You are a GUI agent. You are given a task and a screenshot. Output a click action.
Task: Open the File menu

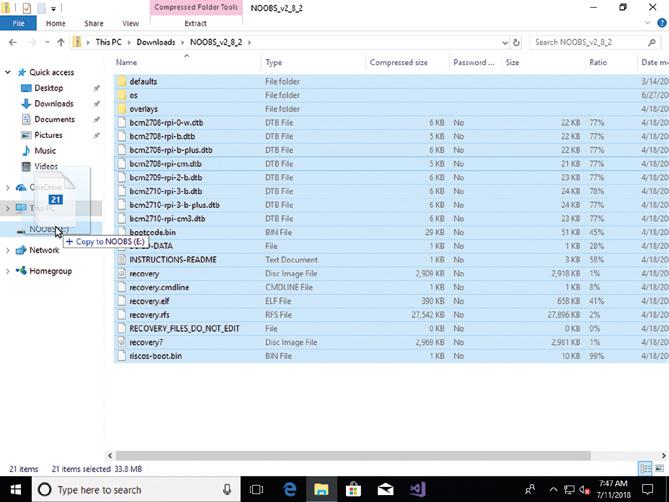18,23
